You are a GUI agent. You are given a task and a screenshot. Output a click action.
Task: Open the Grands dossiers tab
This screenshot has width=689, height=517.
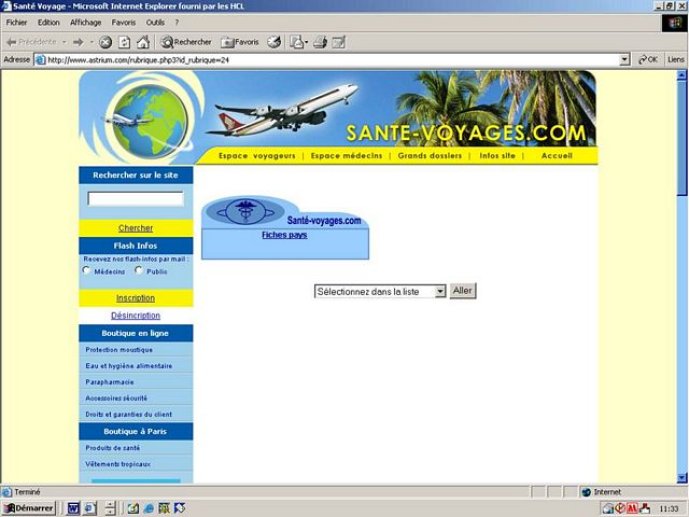coord(430,155)
